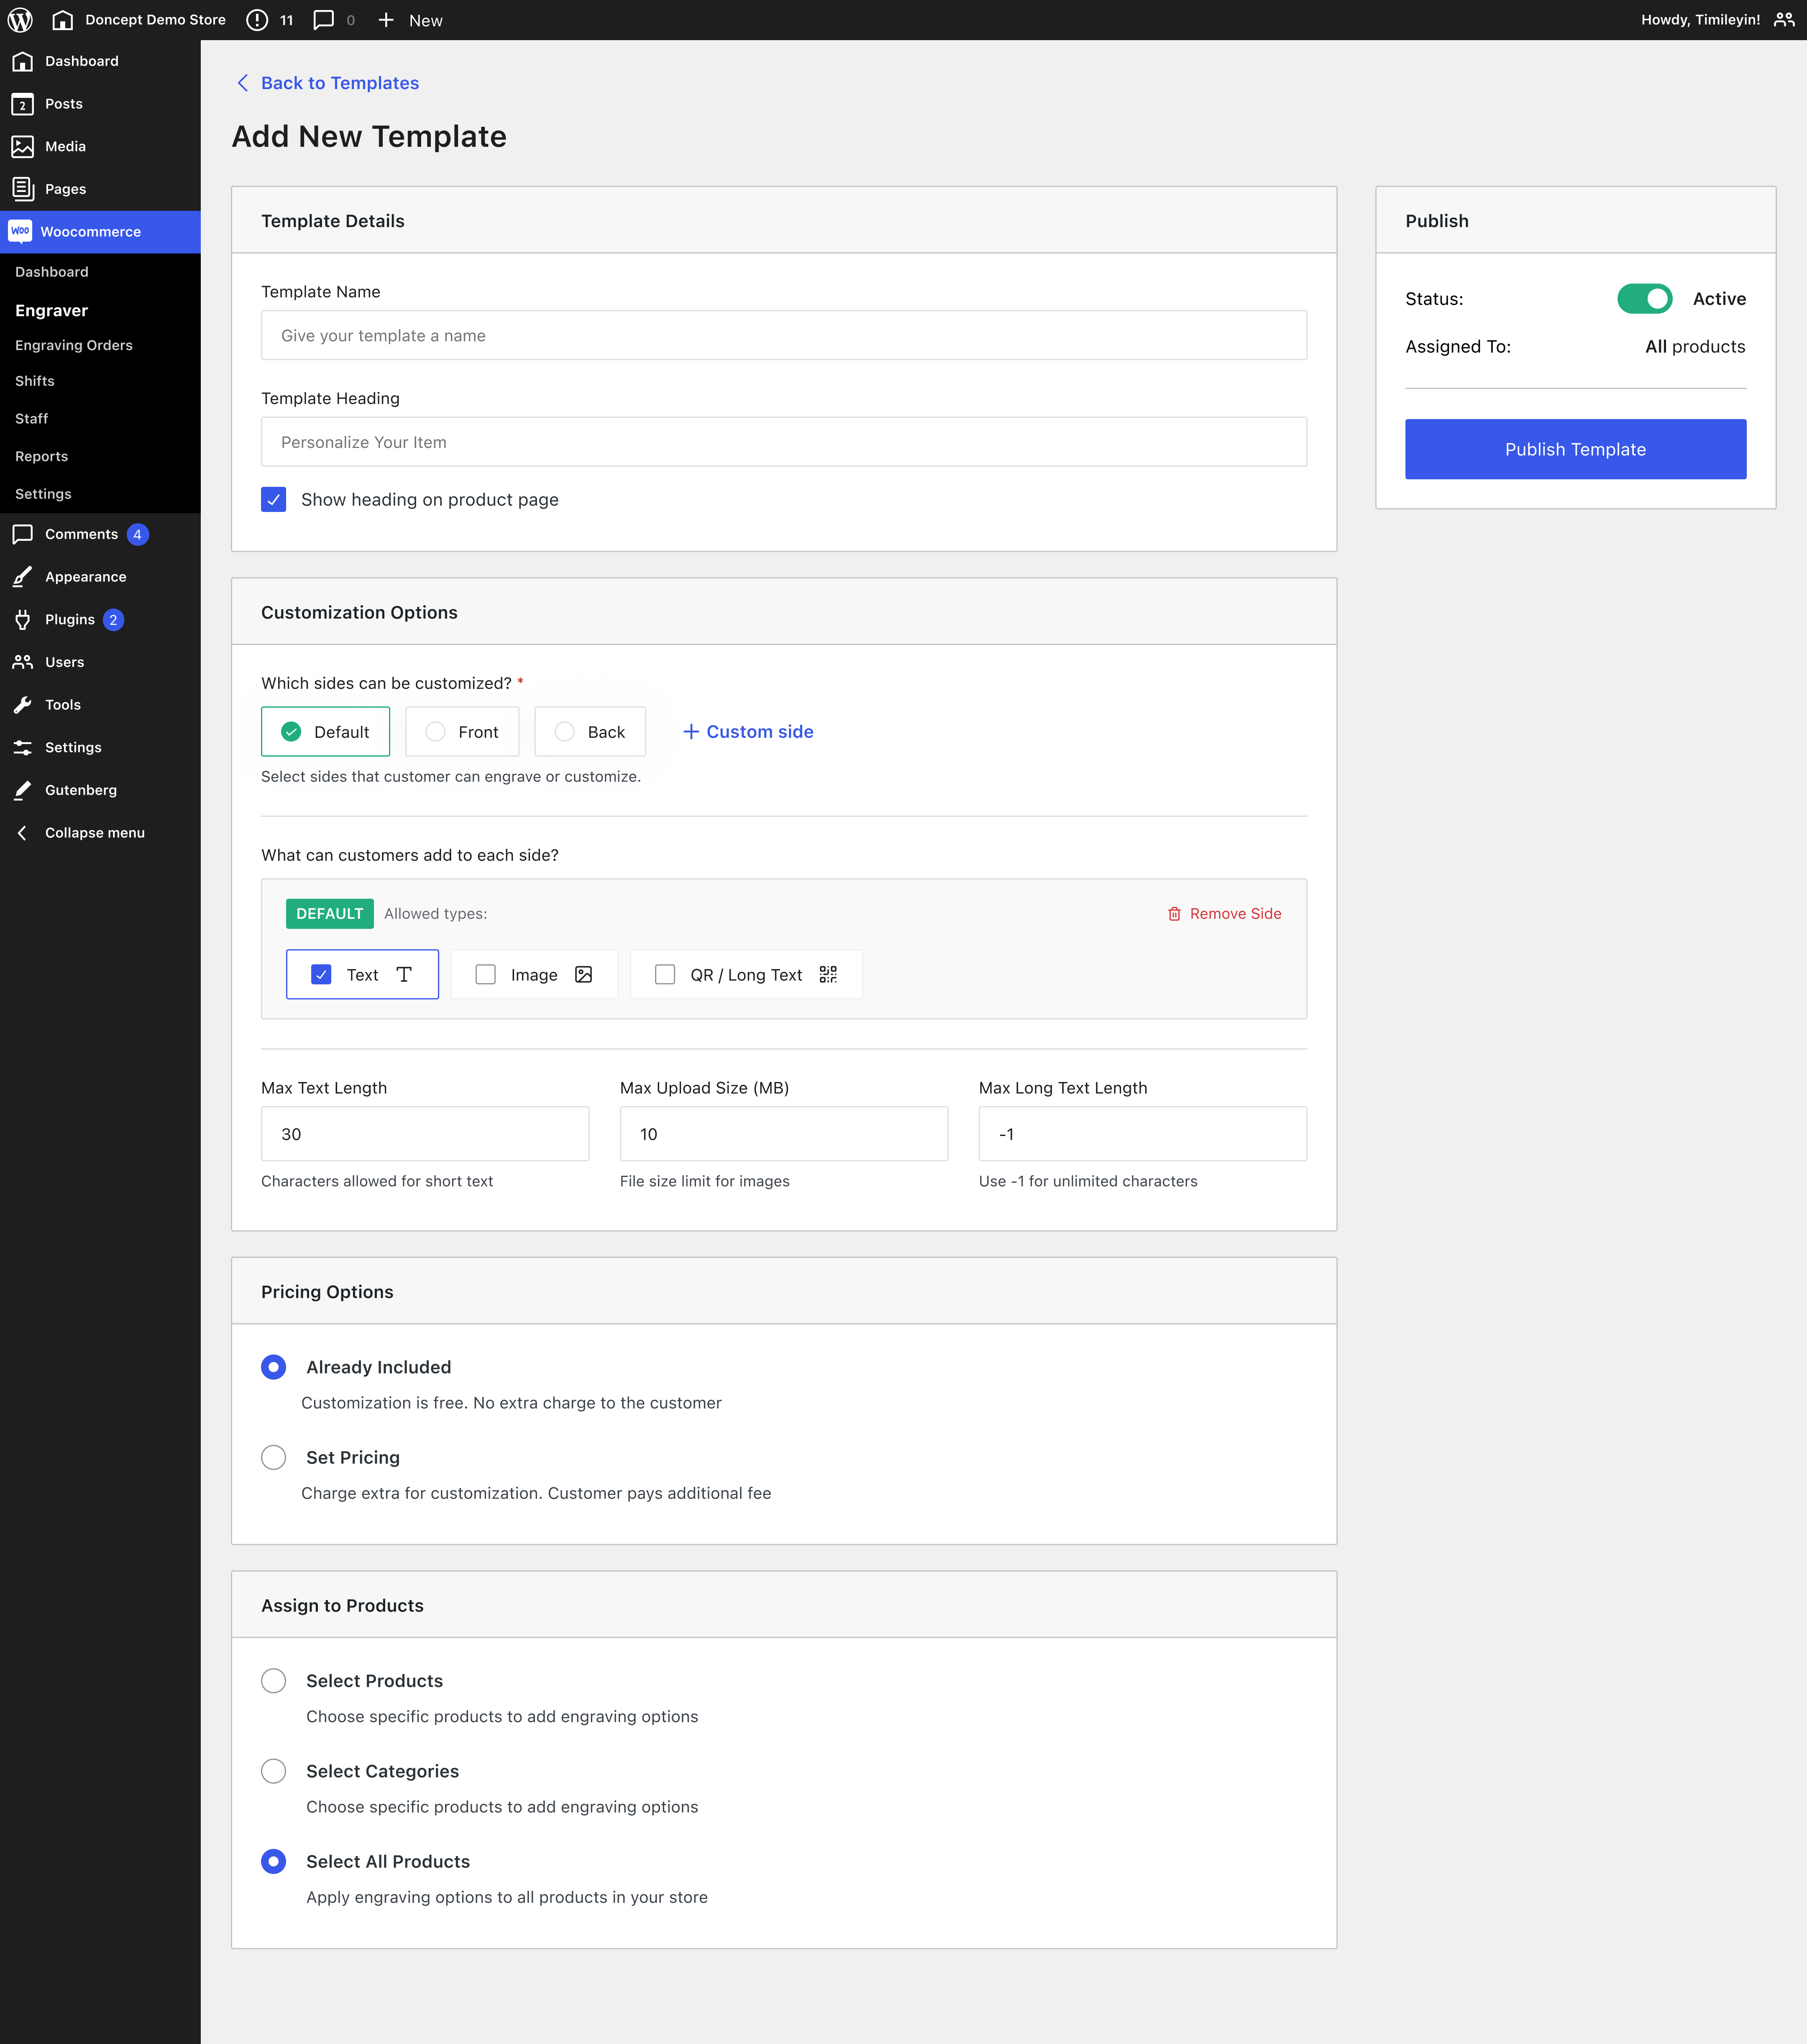This screenshot has height=2044, width=1807.
Task: Open the Staff submenu item
Action: click(x=32, y=419)
